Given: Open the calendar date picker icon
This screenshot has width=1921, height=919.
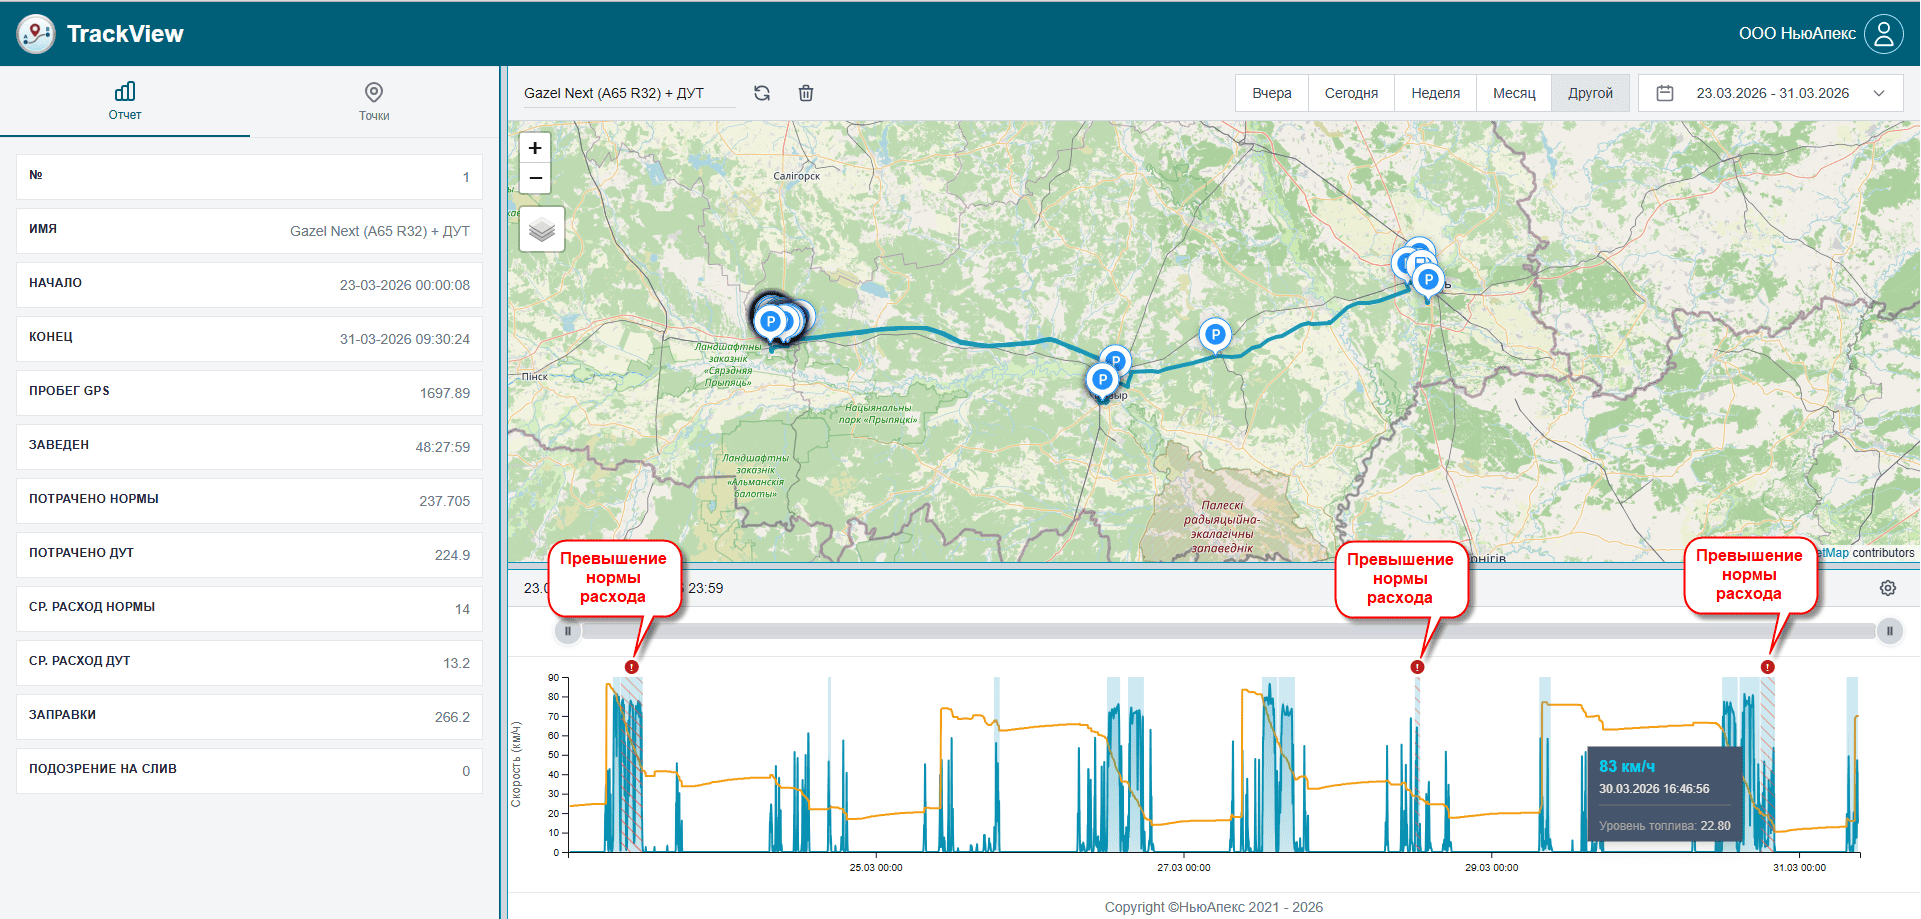Looking at the screenshot, I should [1665, 93].
